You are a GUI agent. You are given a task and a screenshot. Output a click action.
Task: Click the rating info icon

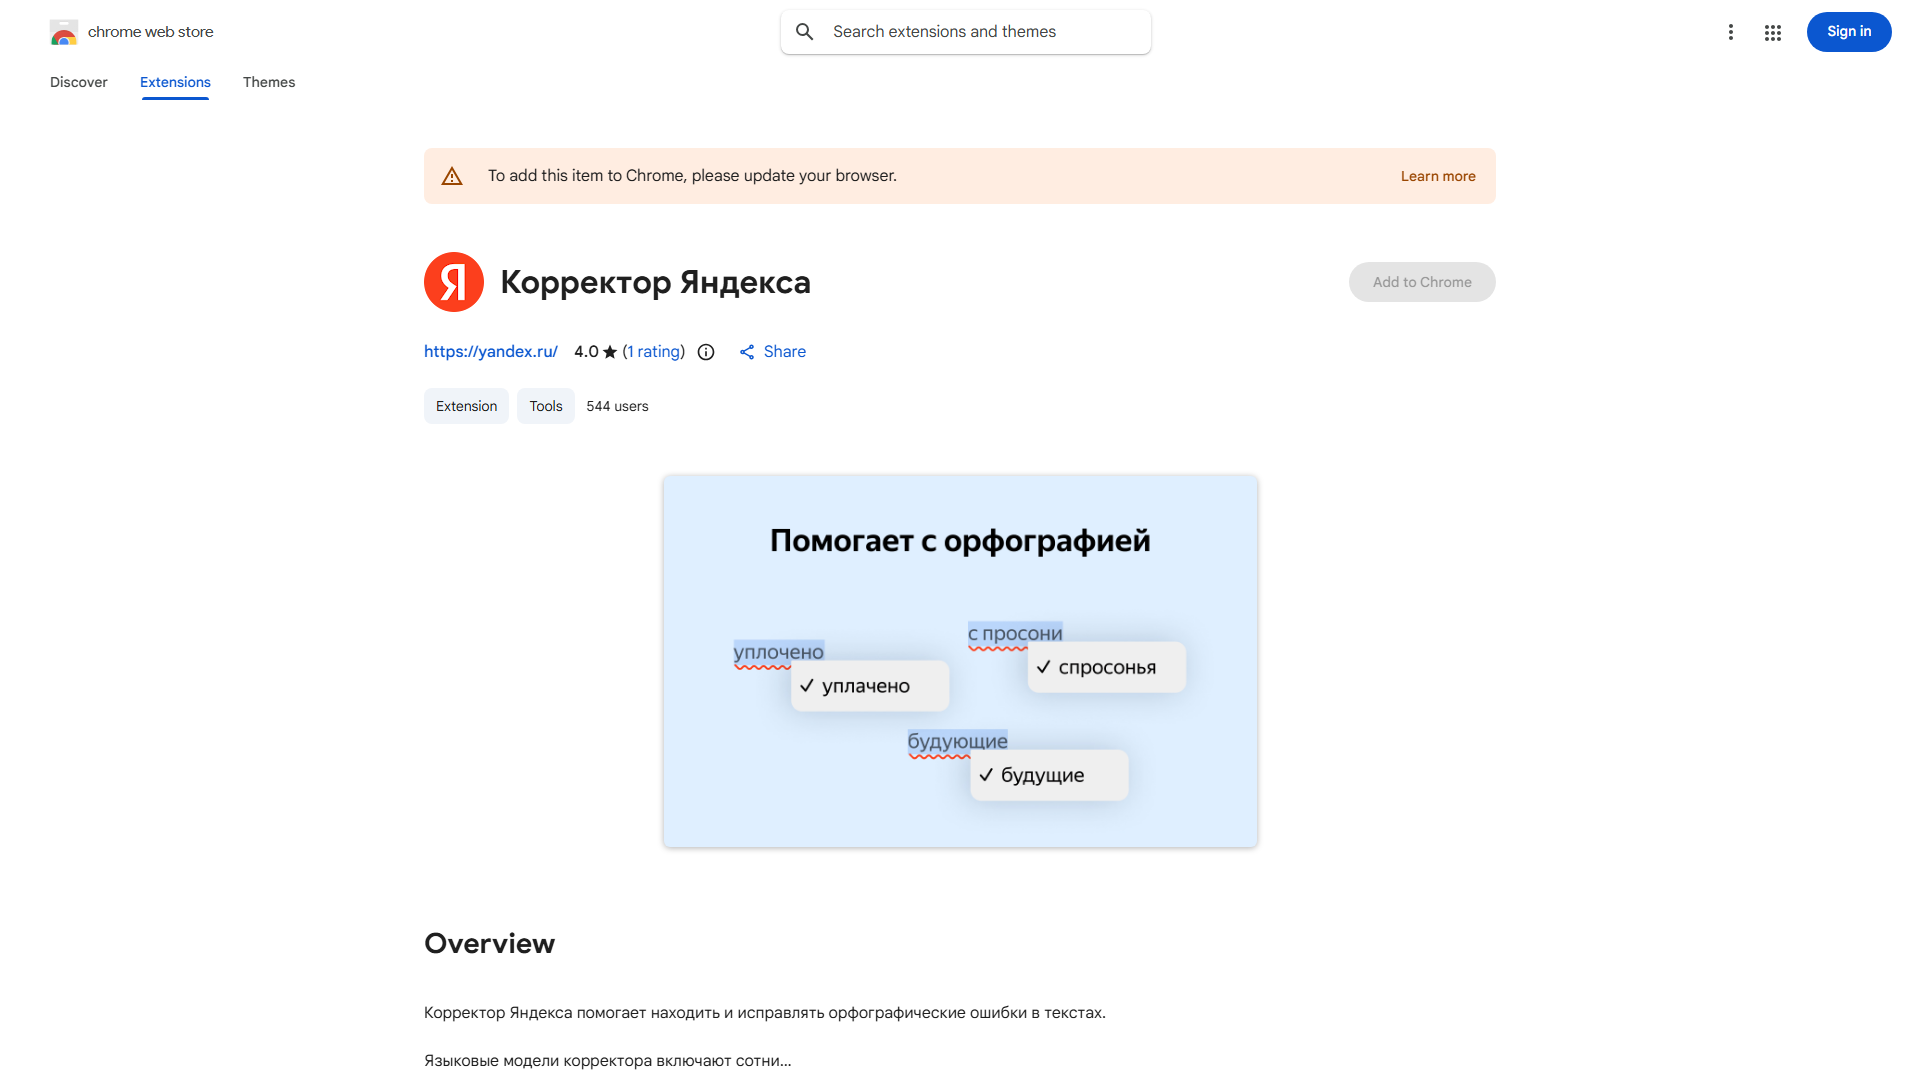(706, 351)
